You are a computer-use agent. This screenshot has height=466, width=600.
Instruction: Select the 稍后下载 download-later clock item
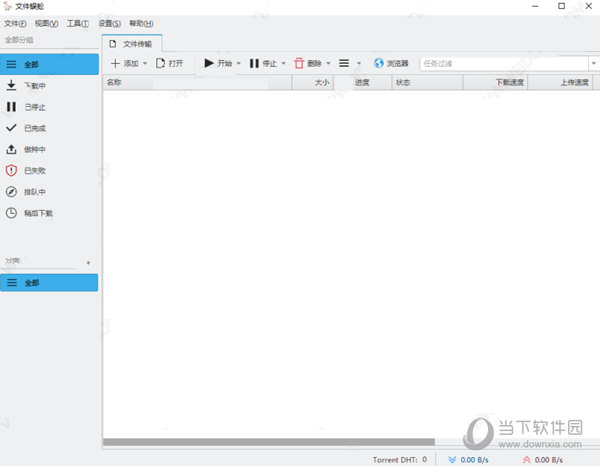coord(12,212)
